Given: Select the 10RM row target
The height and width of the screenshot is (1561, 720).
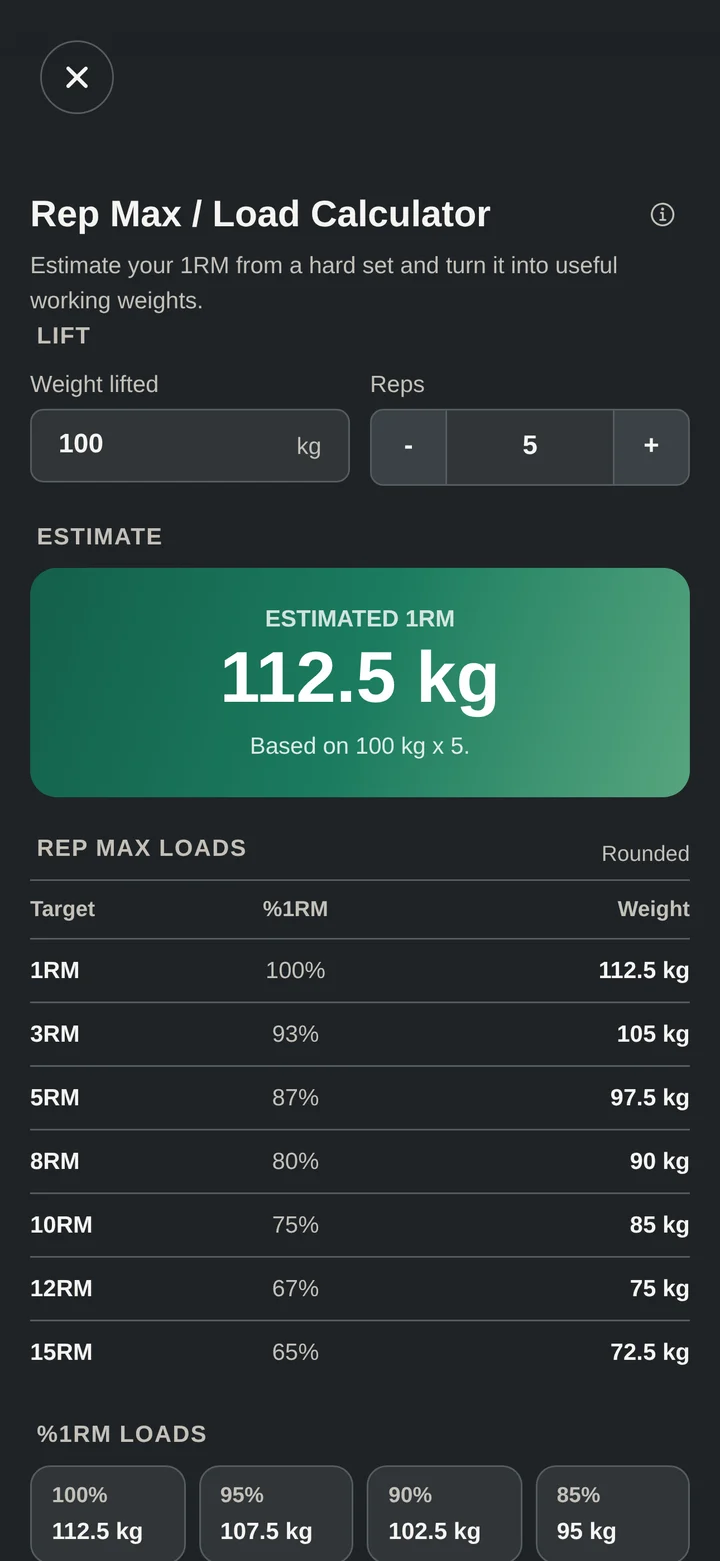Looking at the screenshot, I should click(61, 1225).
